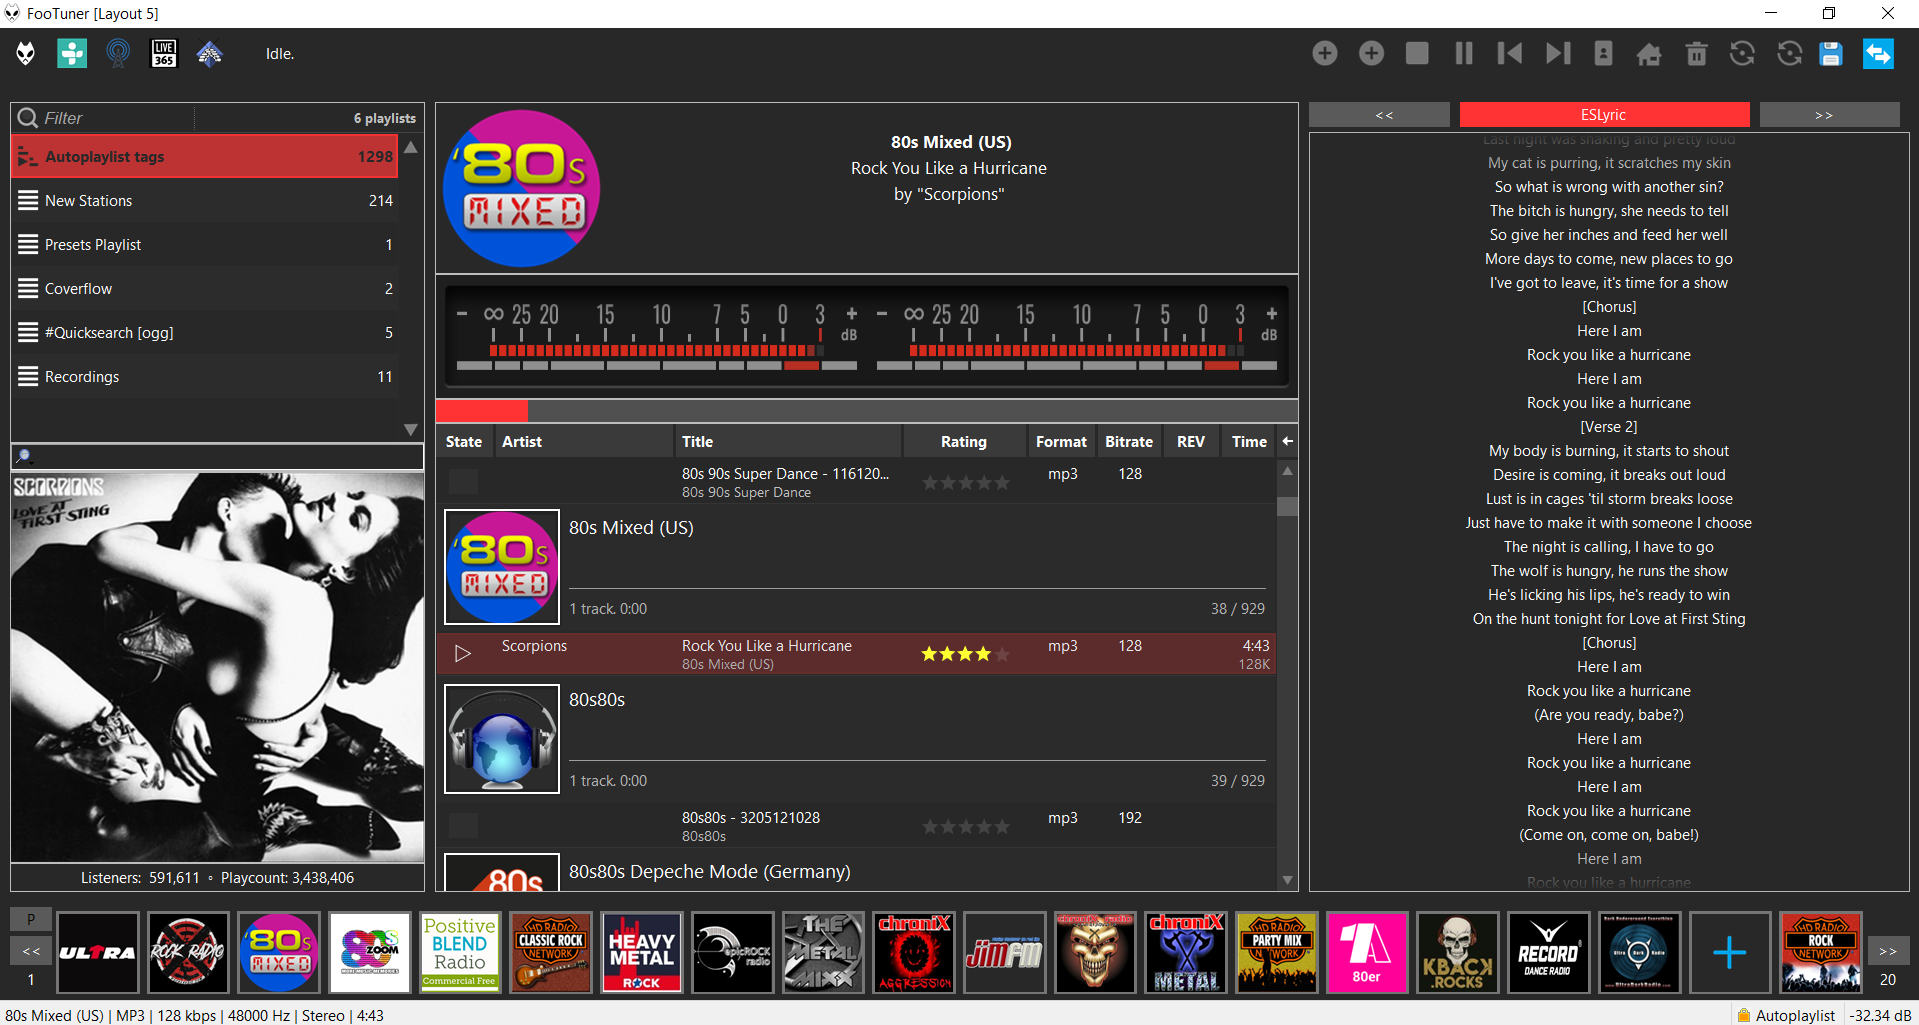Go to the next preset page
1919x1025 pixels.
pyautogui.click(x=1888, y=951)
